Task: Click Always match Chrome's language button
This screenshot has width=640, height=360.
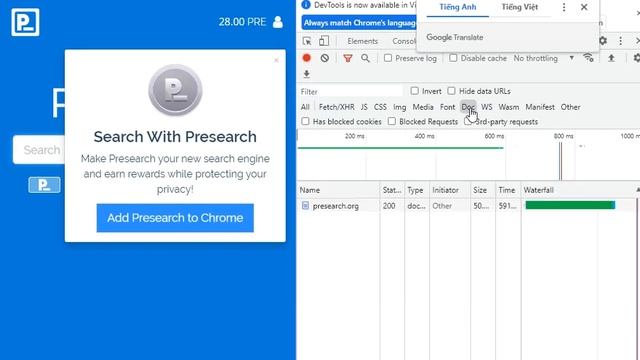Action: pos(359,23)
